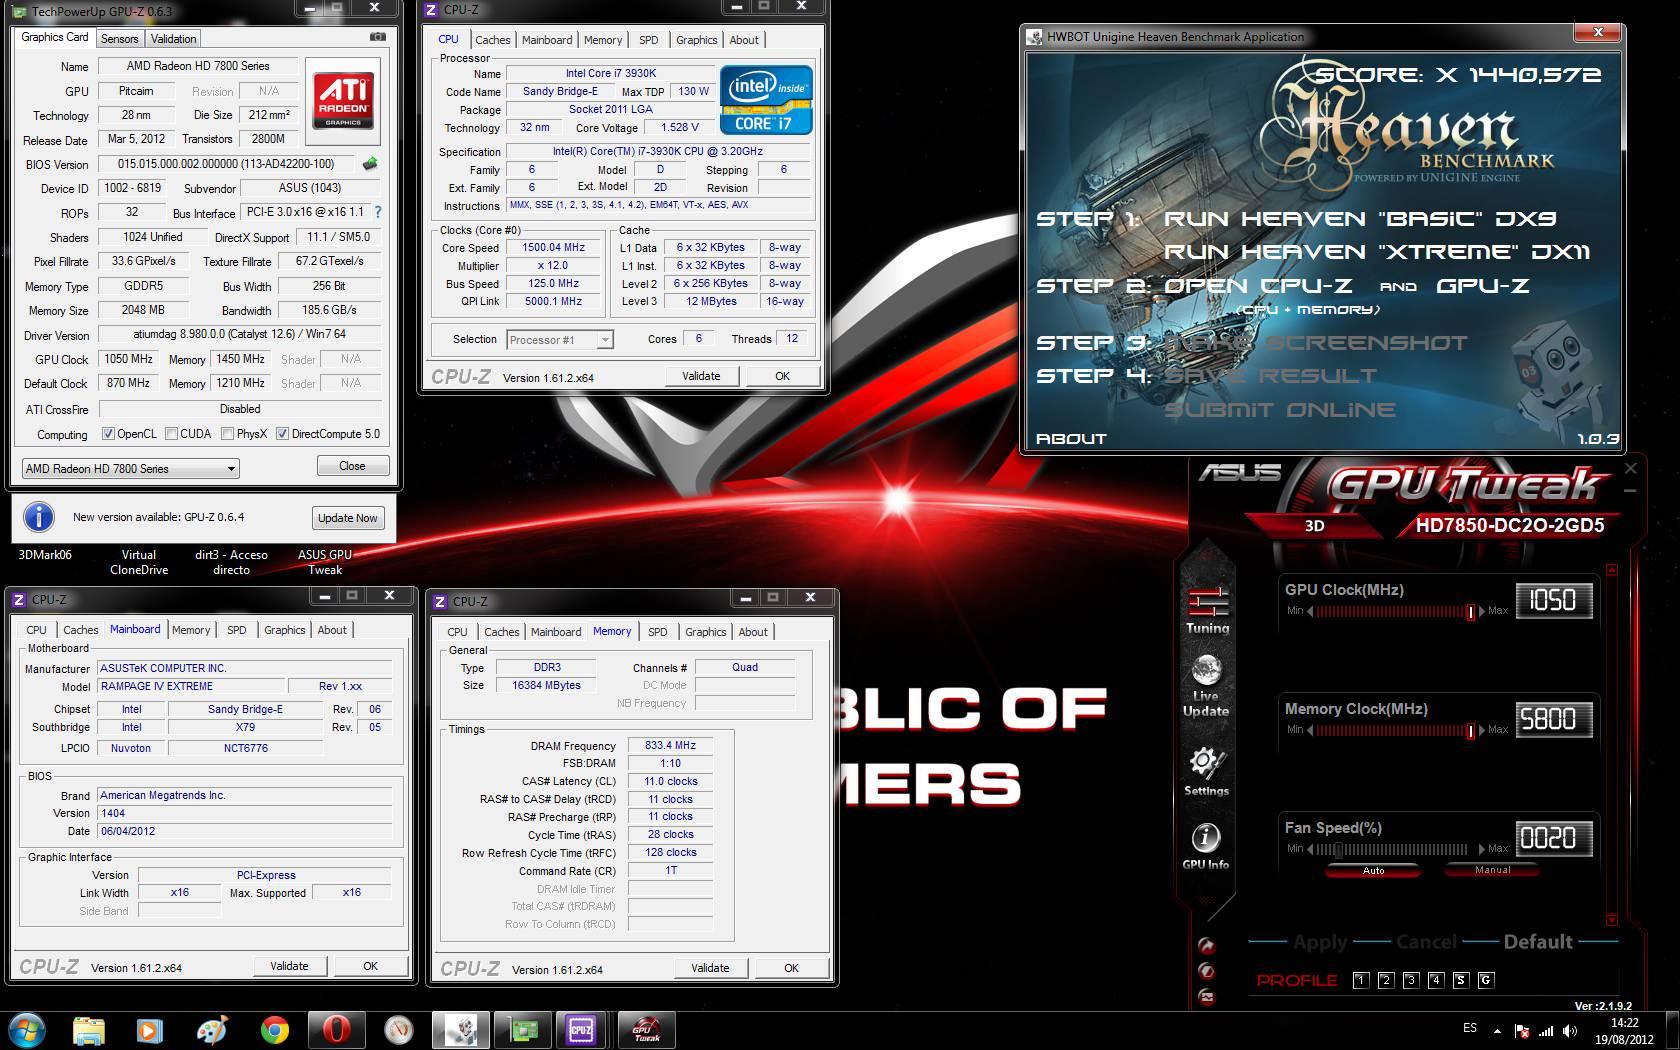Screen dimensions: 1680x1050
Task: Launch Google Chrome from taskbar
Action: (x=274, y=1030)
